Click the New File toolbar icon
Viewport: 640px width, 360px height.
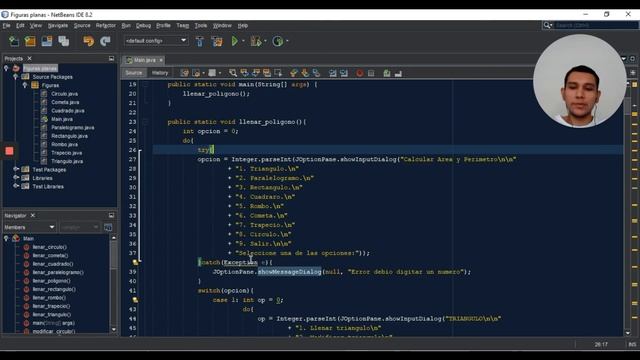[x=14, y=41]
